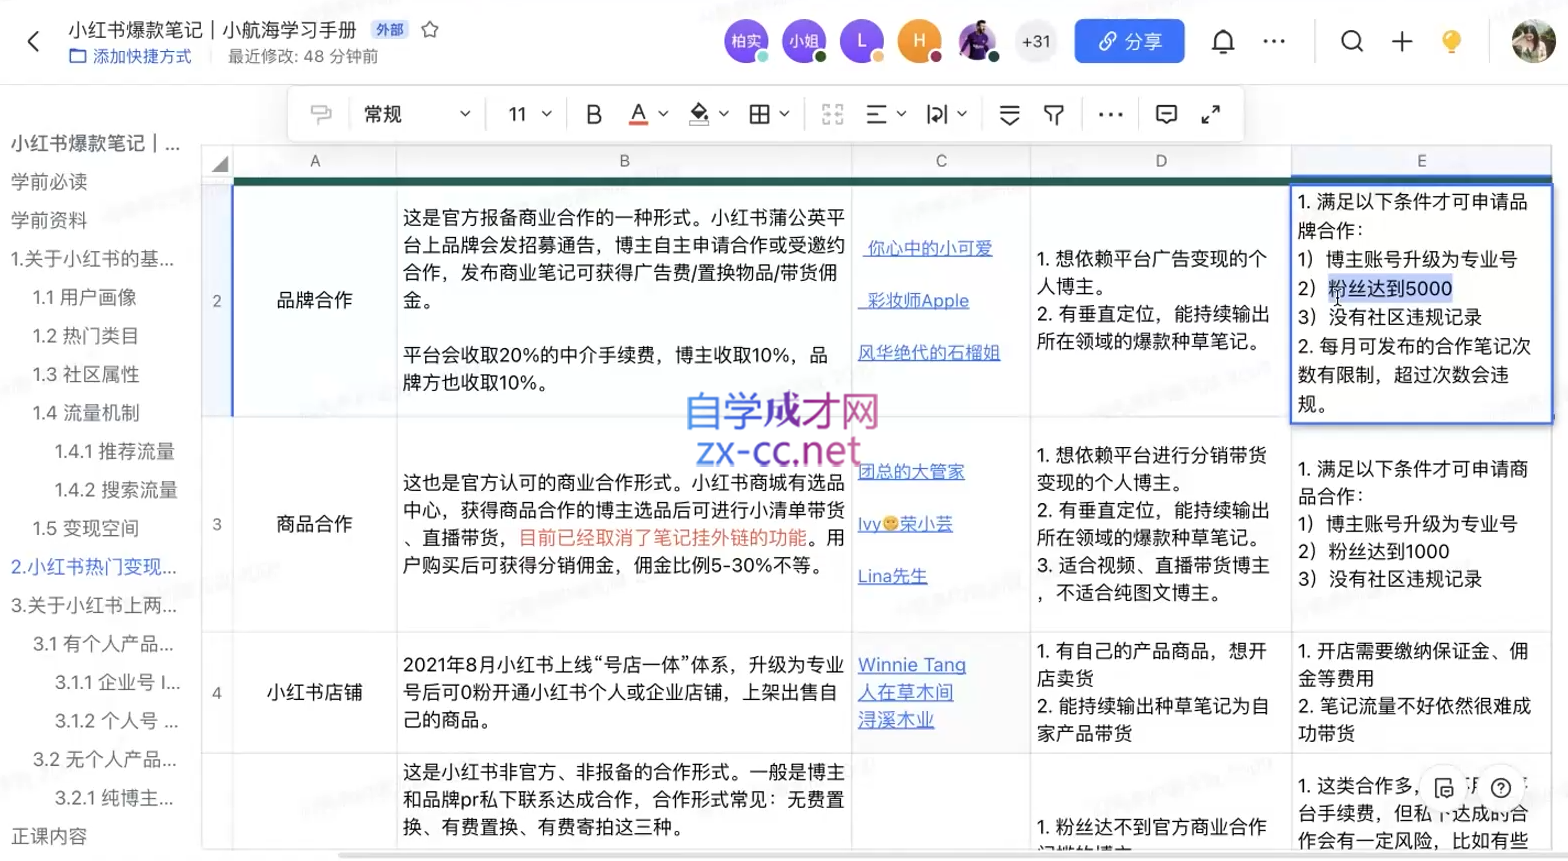Open the text wrap tool
The width and height of the screenshot is (1568, 861).
pos(937,114)
